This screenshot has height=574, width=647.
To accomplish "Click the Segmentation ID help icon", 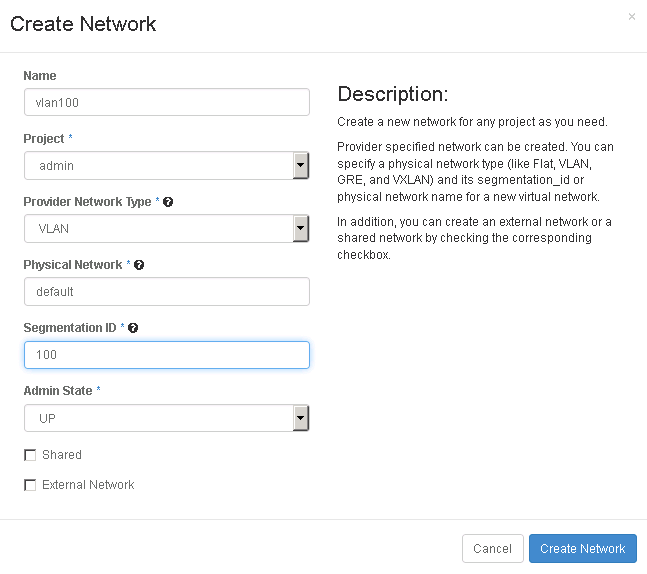I will tap(133, 328).
